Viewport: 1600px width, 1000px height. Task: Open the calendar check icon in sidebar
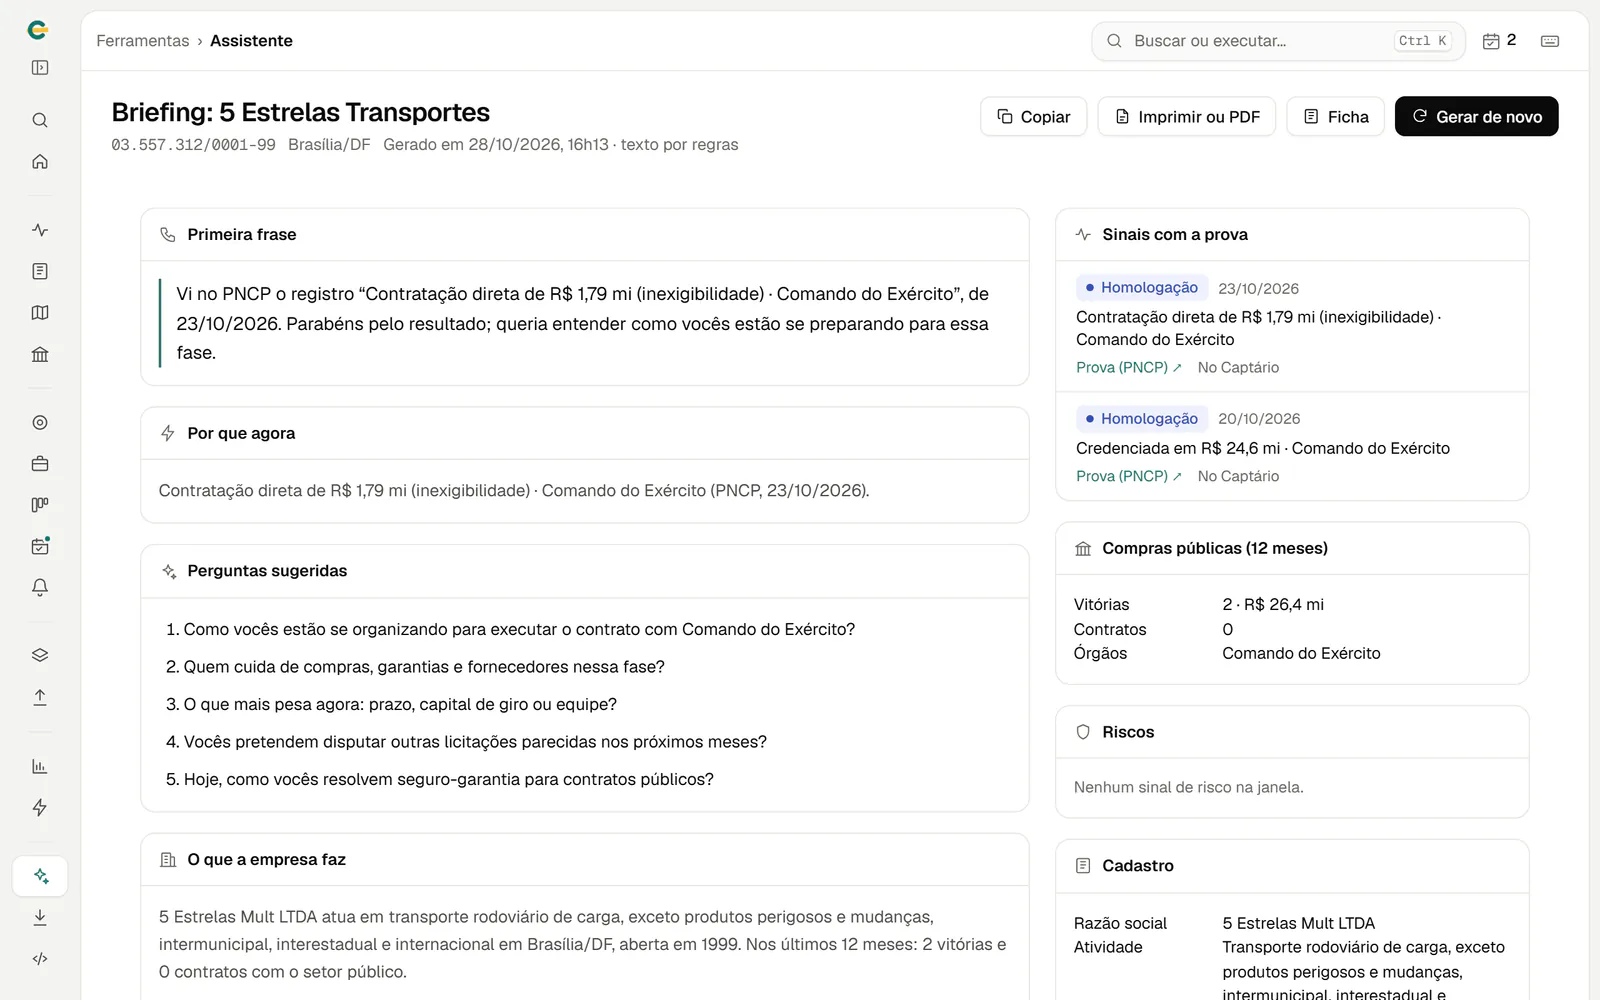click(x=40, y=546)
